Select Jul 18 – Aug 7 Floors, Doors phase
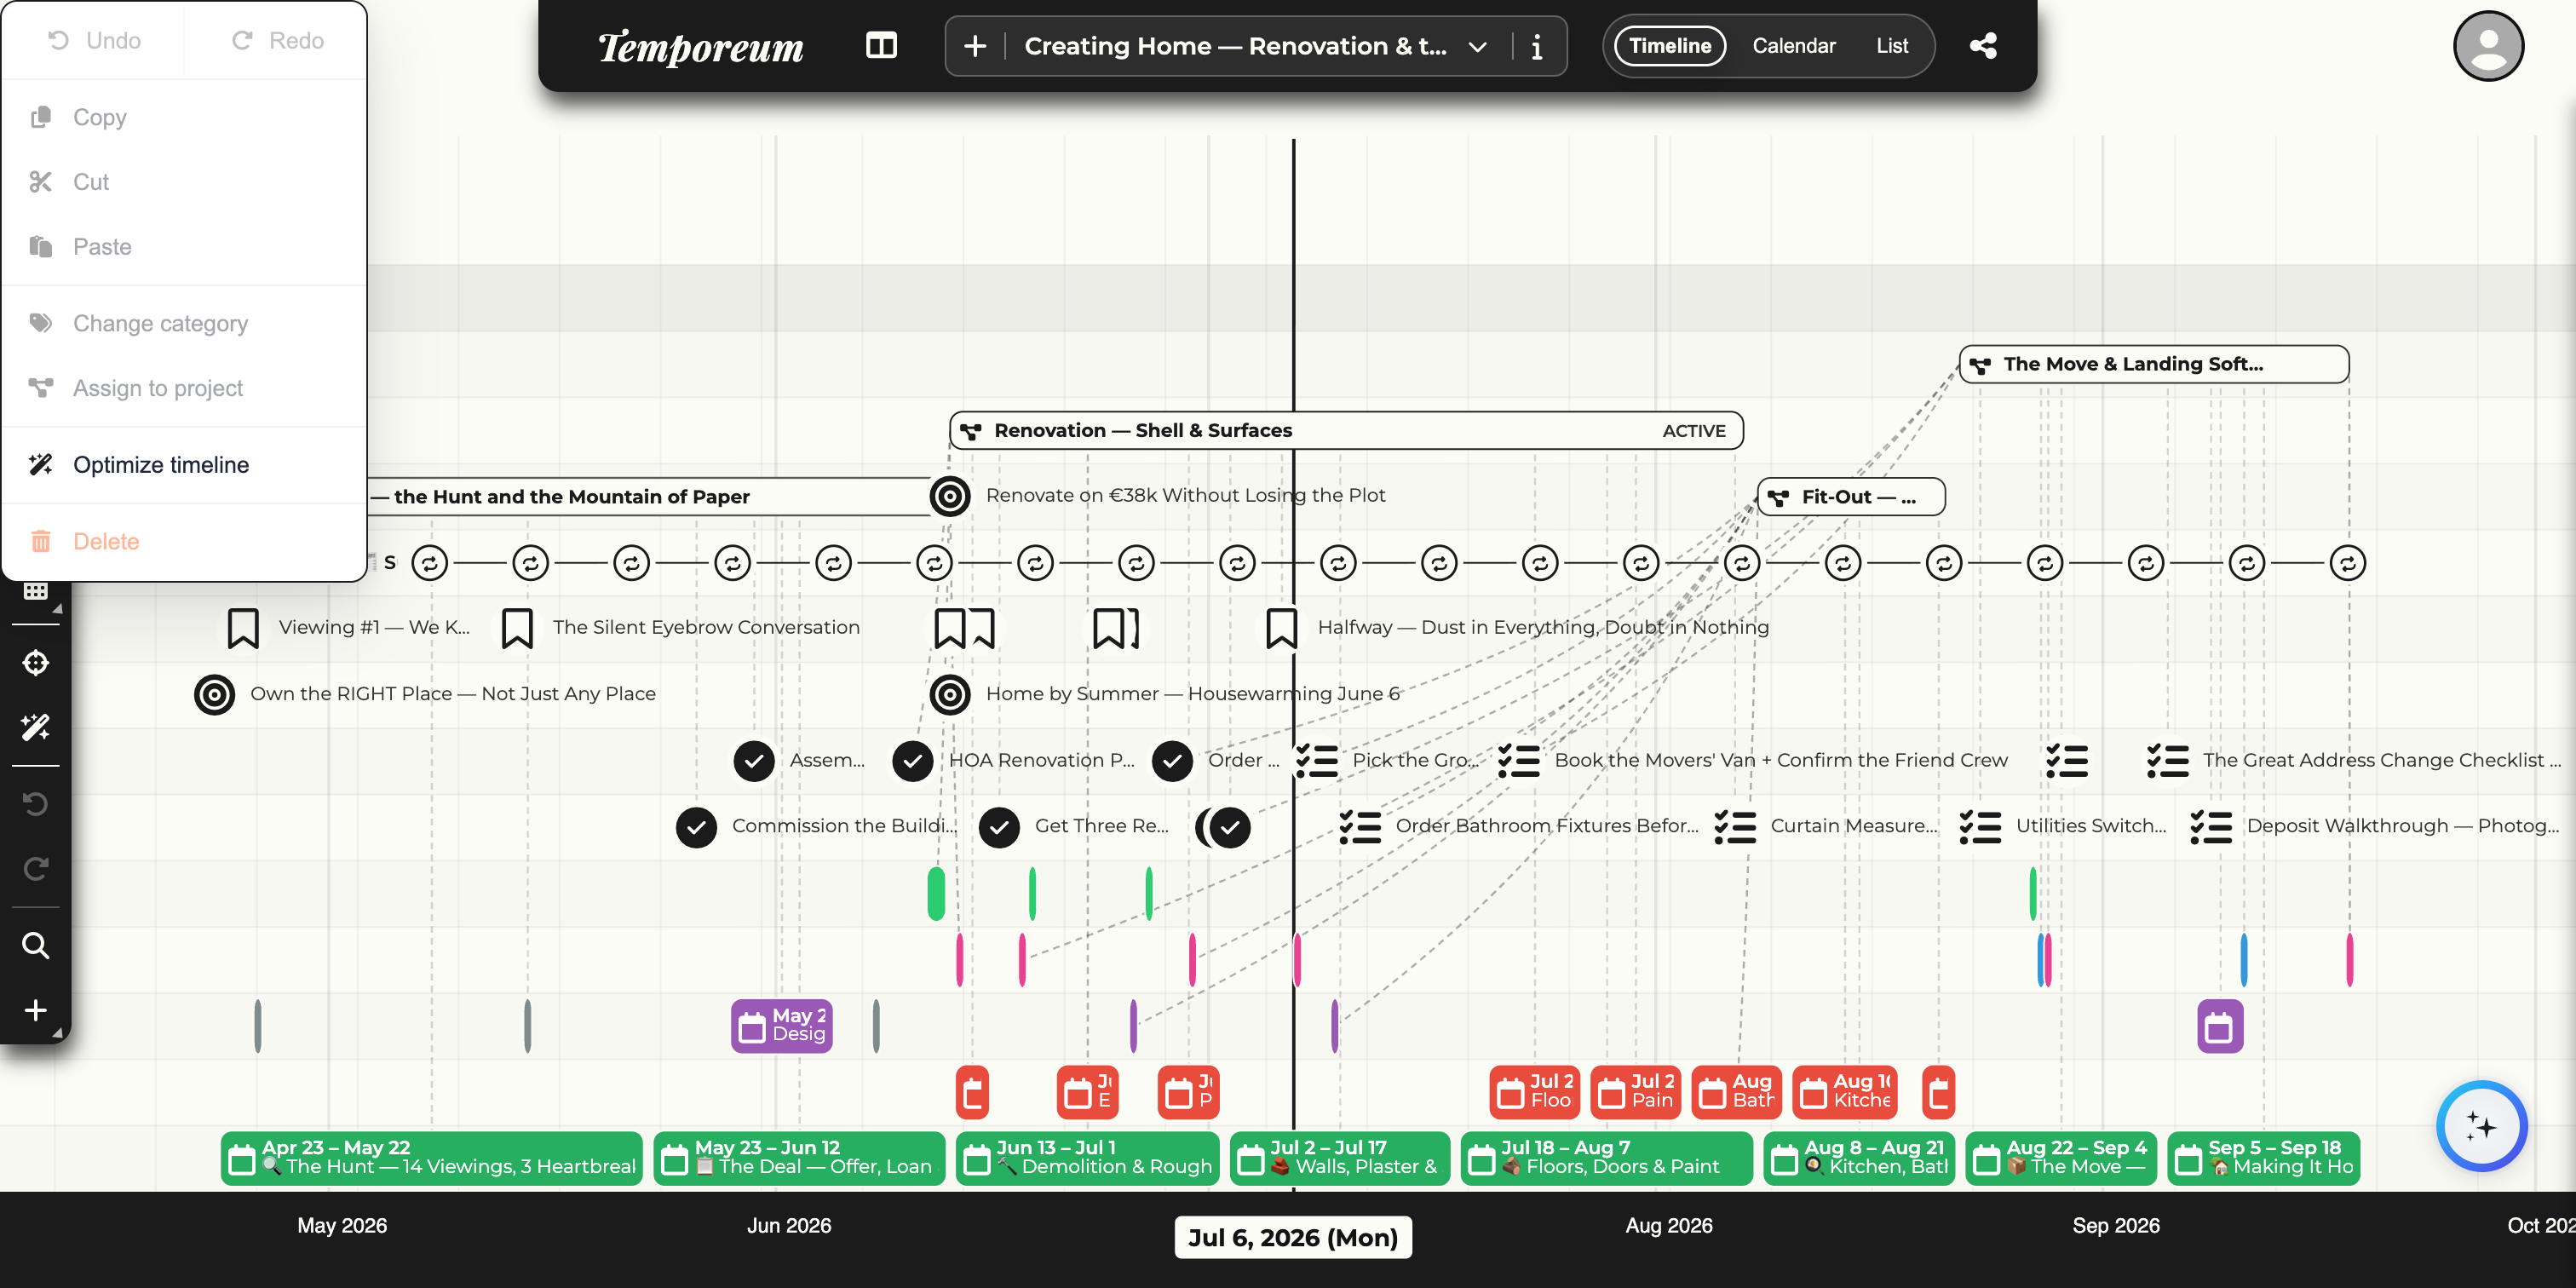Image resolution: width=2576 pixels, height=1288 pixels. pyautogui.click(x=1606, y=1158)
